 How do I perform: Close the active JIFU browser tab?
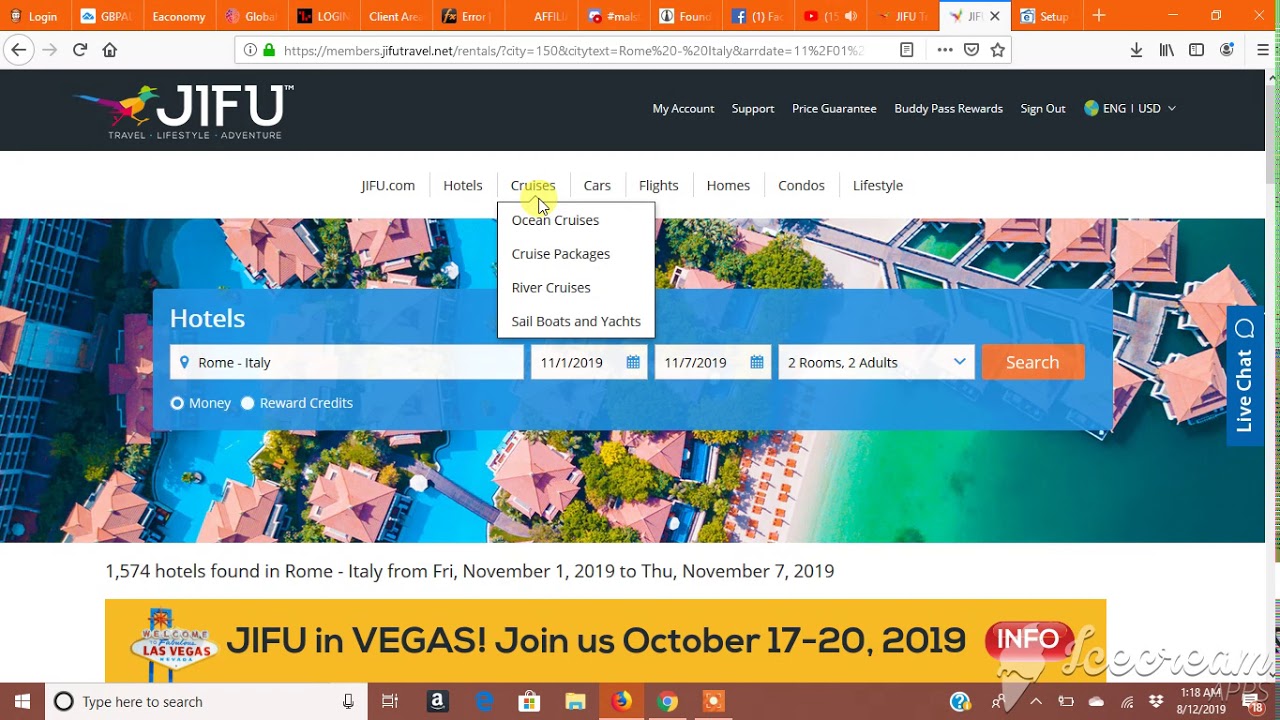(994, 16)
